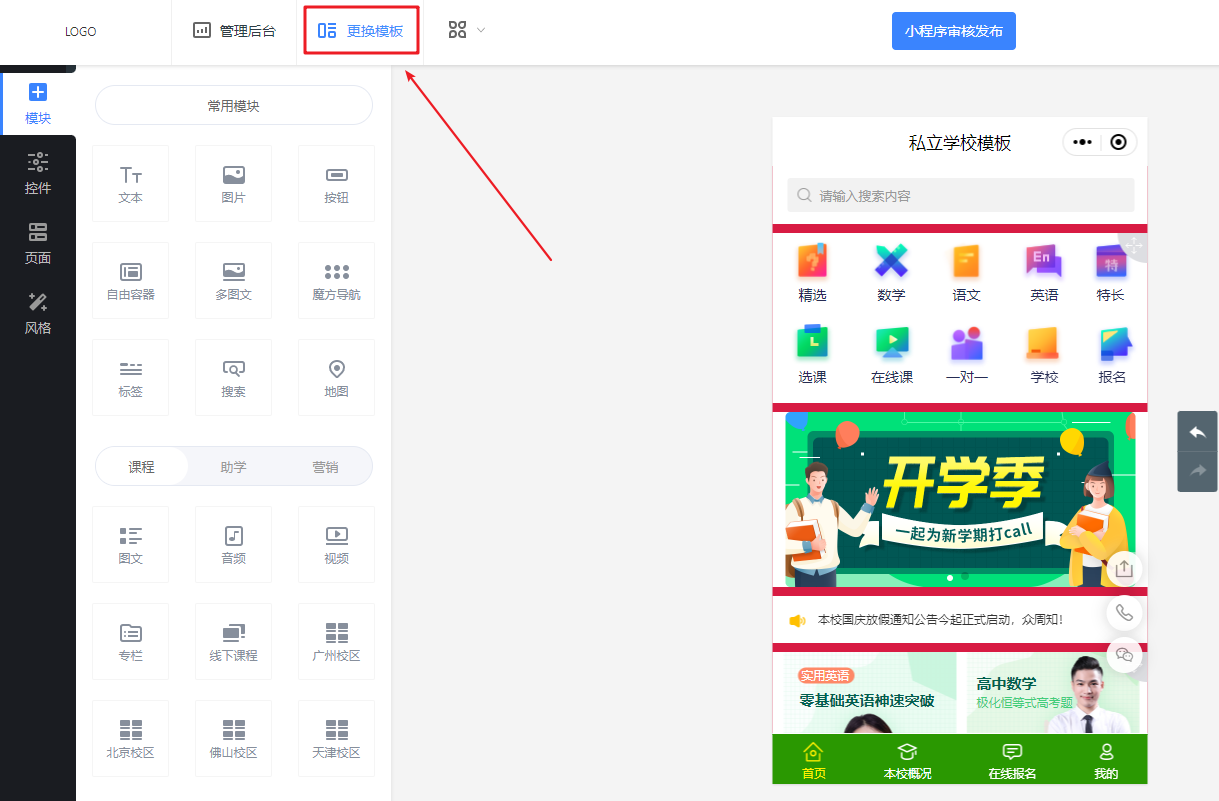This screenshot has height=801, width=1219.
Task: Click 更换模板 to change template
Action: (361, 31)
